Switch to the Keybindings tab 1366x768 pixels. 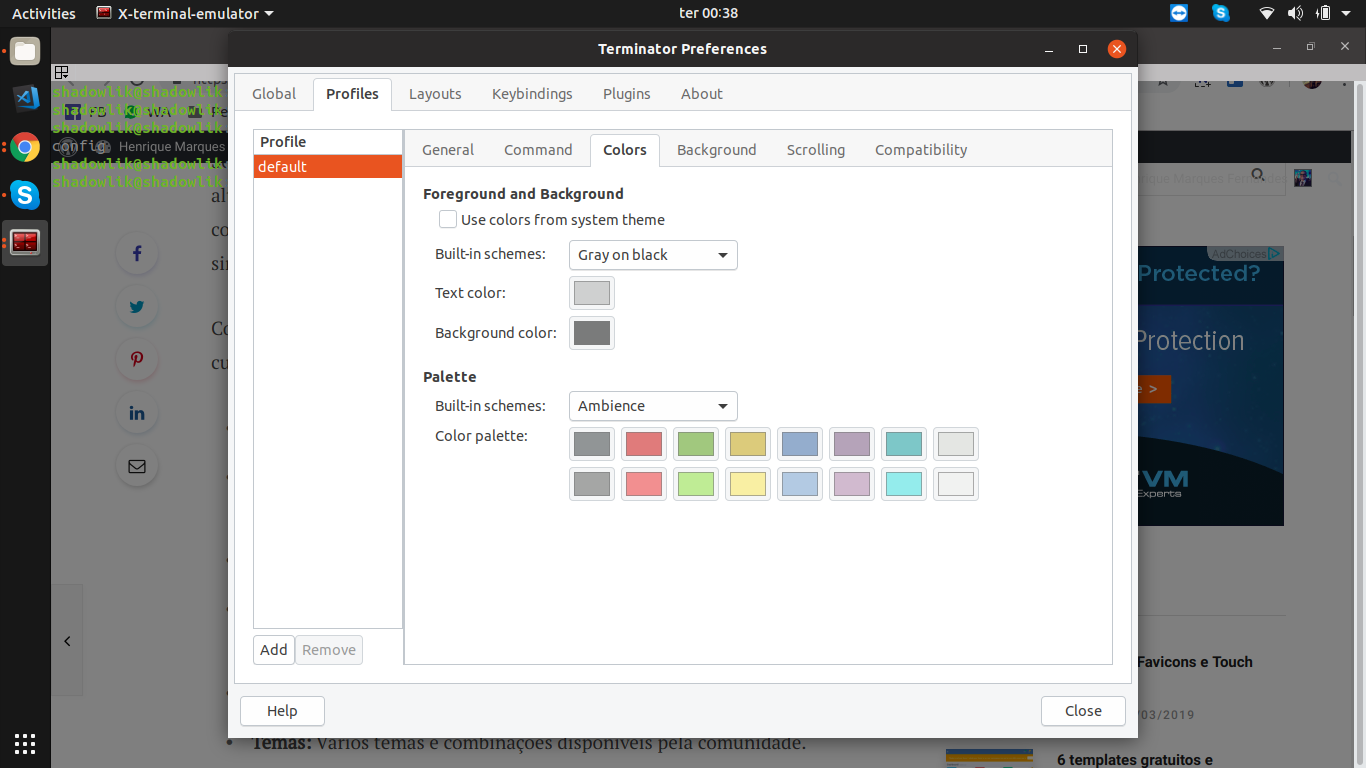(532, 94)
